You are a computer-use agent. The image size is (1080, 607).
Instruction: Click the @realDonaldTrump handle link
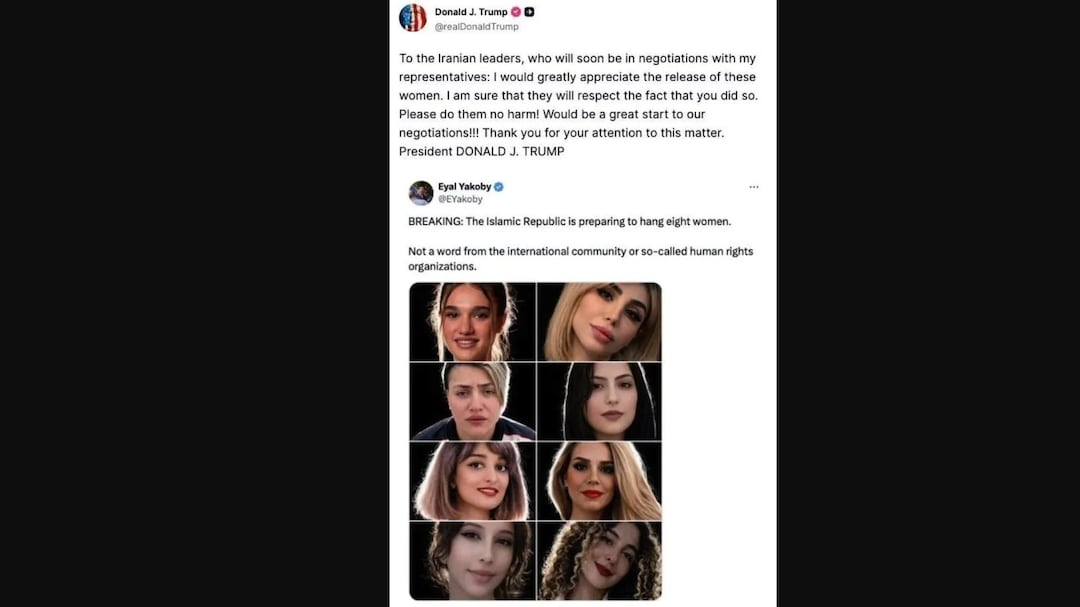pos(477,26)
